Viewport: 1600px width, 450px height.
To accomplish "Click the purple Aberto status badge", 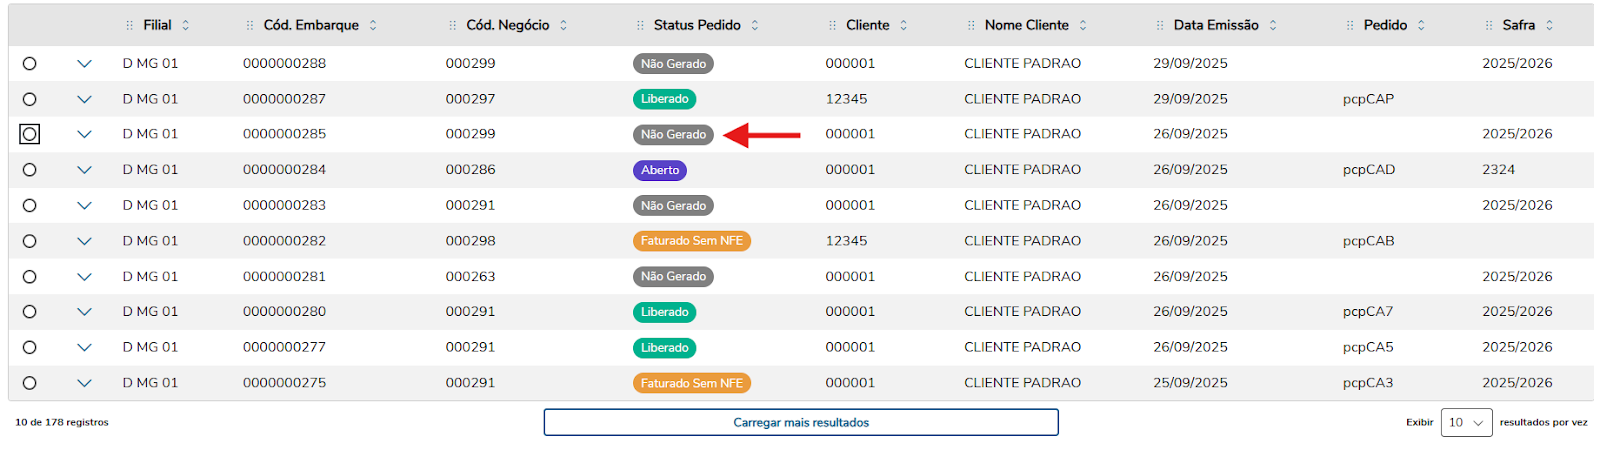I will pos(660,170).
